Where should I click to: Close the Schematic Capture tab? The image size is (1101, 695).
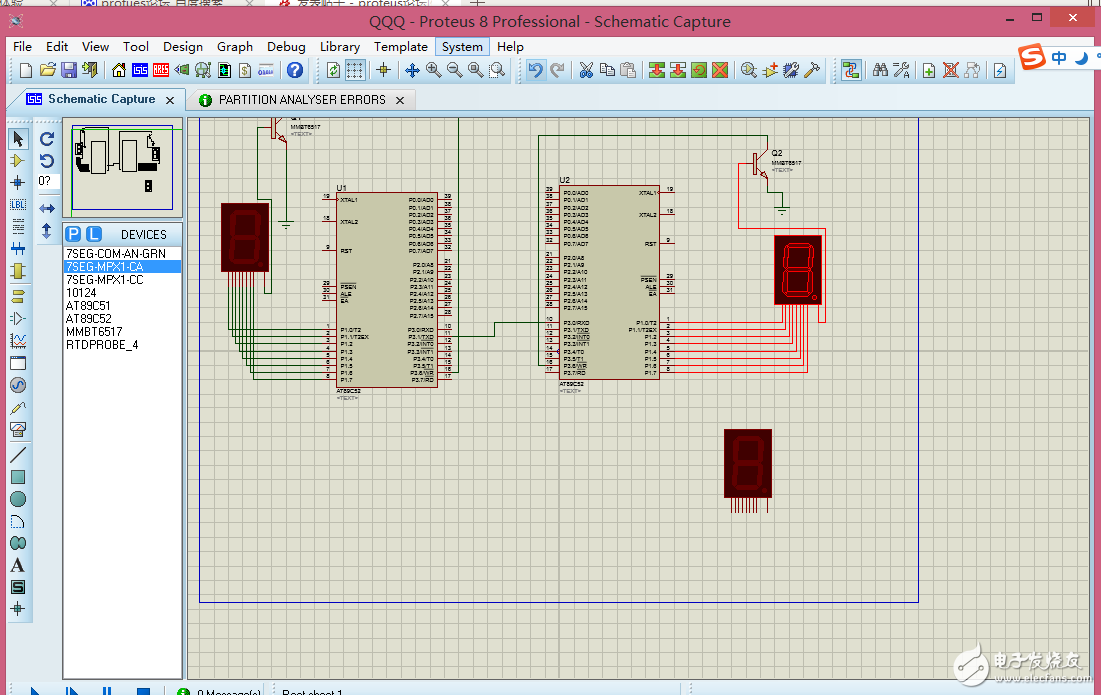point(170,100)
